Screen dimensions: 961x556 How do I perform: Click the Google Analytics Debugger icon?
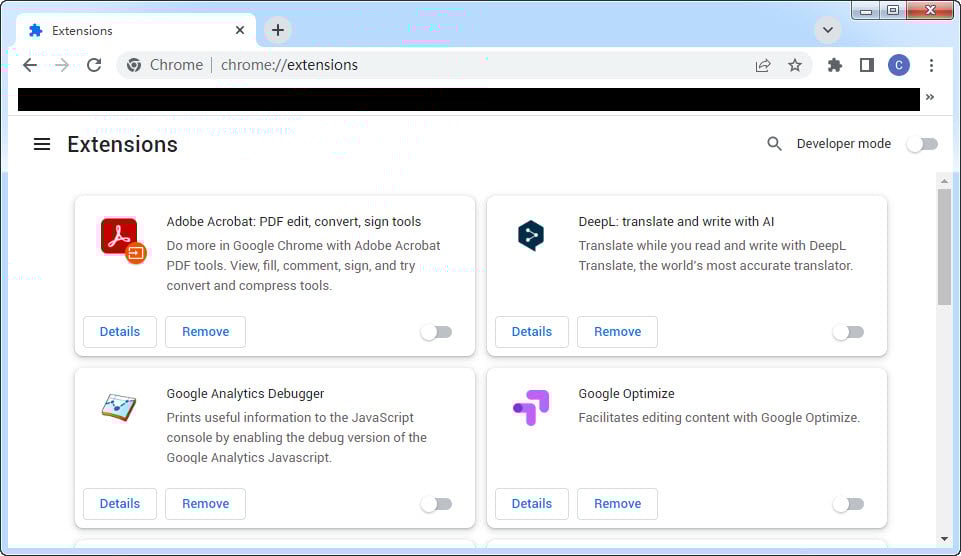pyautogui.click(x=119, y=408)
